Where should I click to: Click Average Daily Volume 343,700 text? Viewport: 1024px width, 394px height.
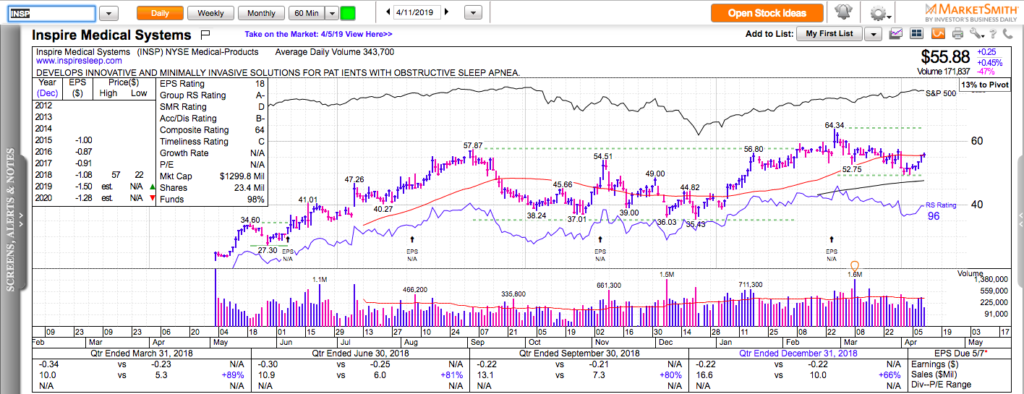(x=335, y=52)
